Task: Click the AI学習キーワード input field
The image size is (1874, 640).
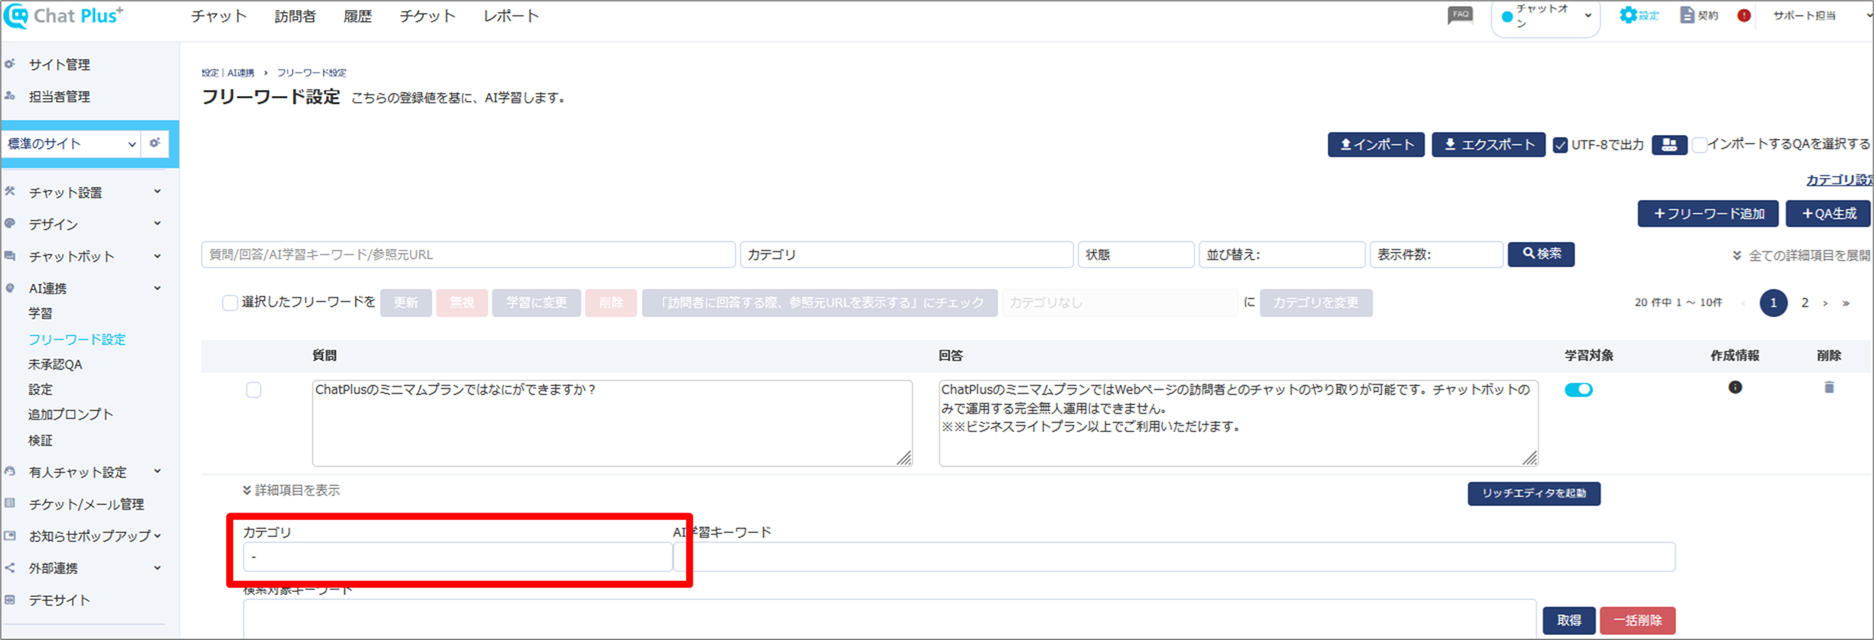Action: (x=1174, y=557)
